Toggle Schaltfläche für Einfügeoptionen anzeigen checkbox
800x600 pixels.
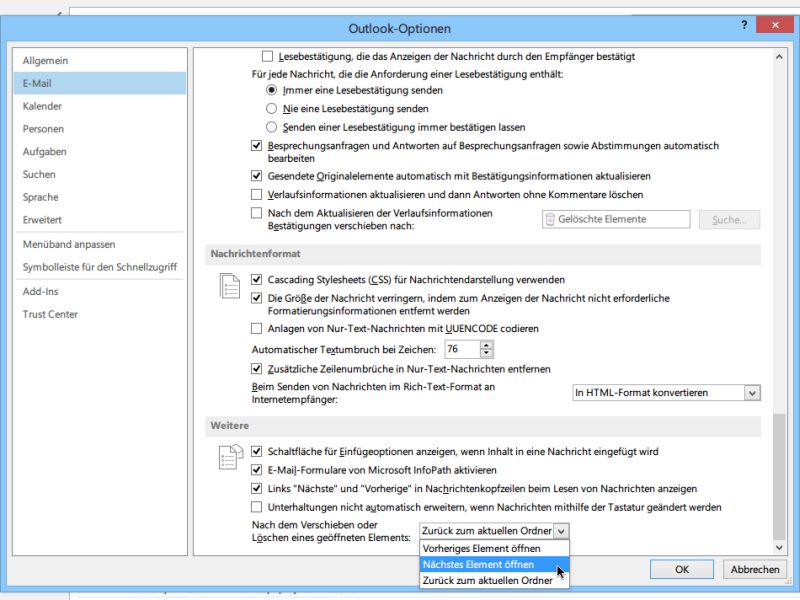pos(257,452)
